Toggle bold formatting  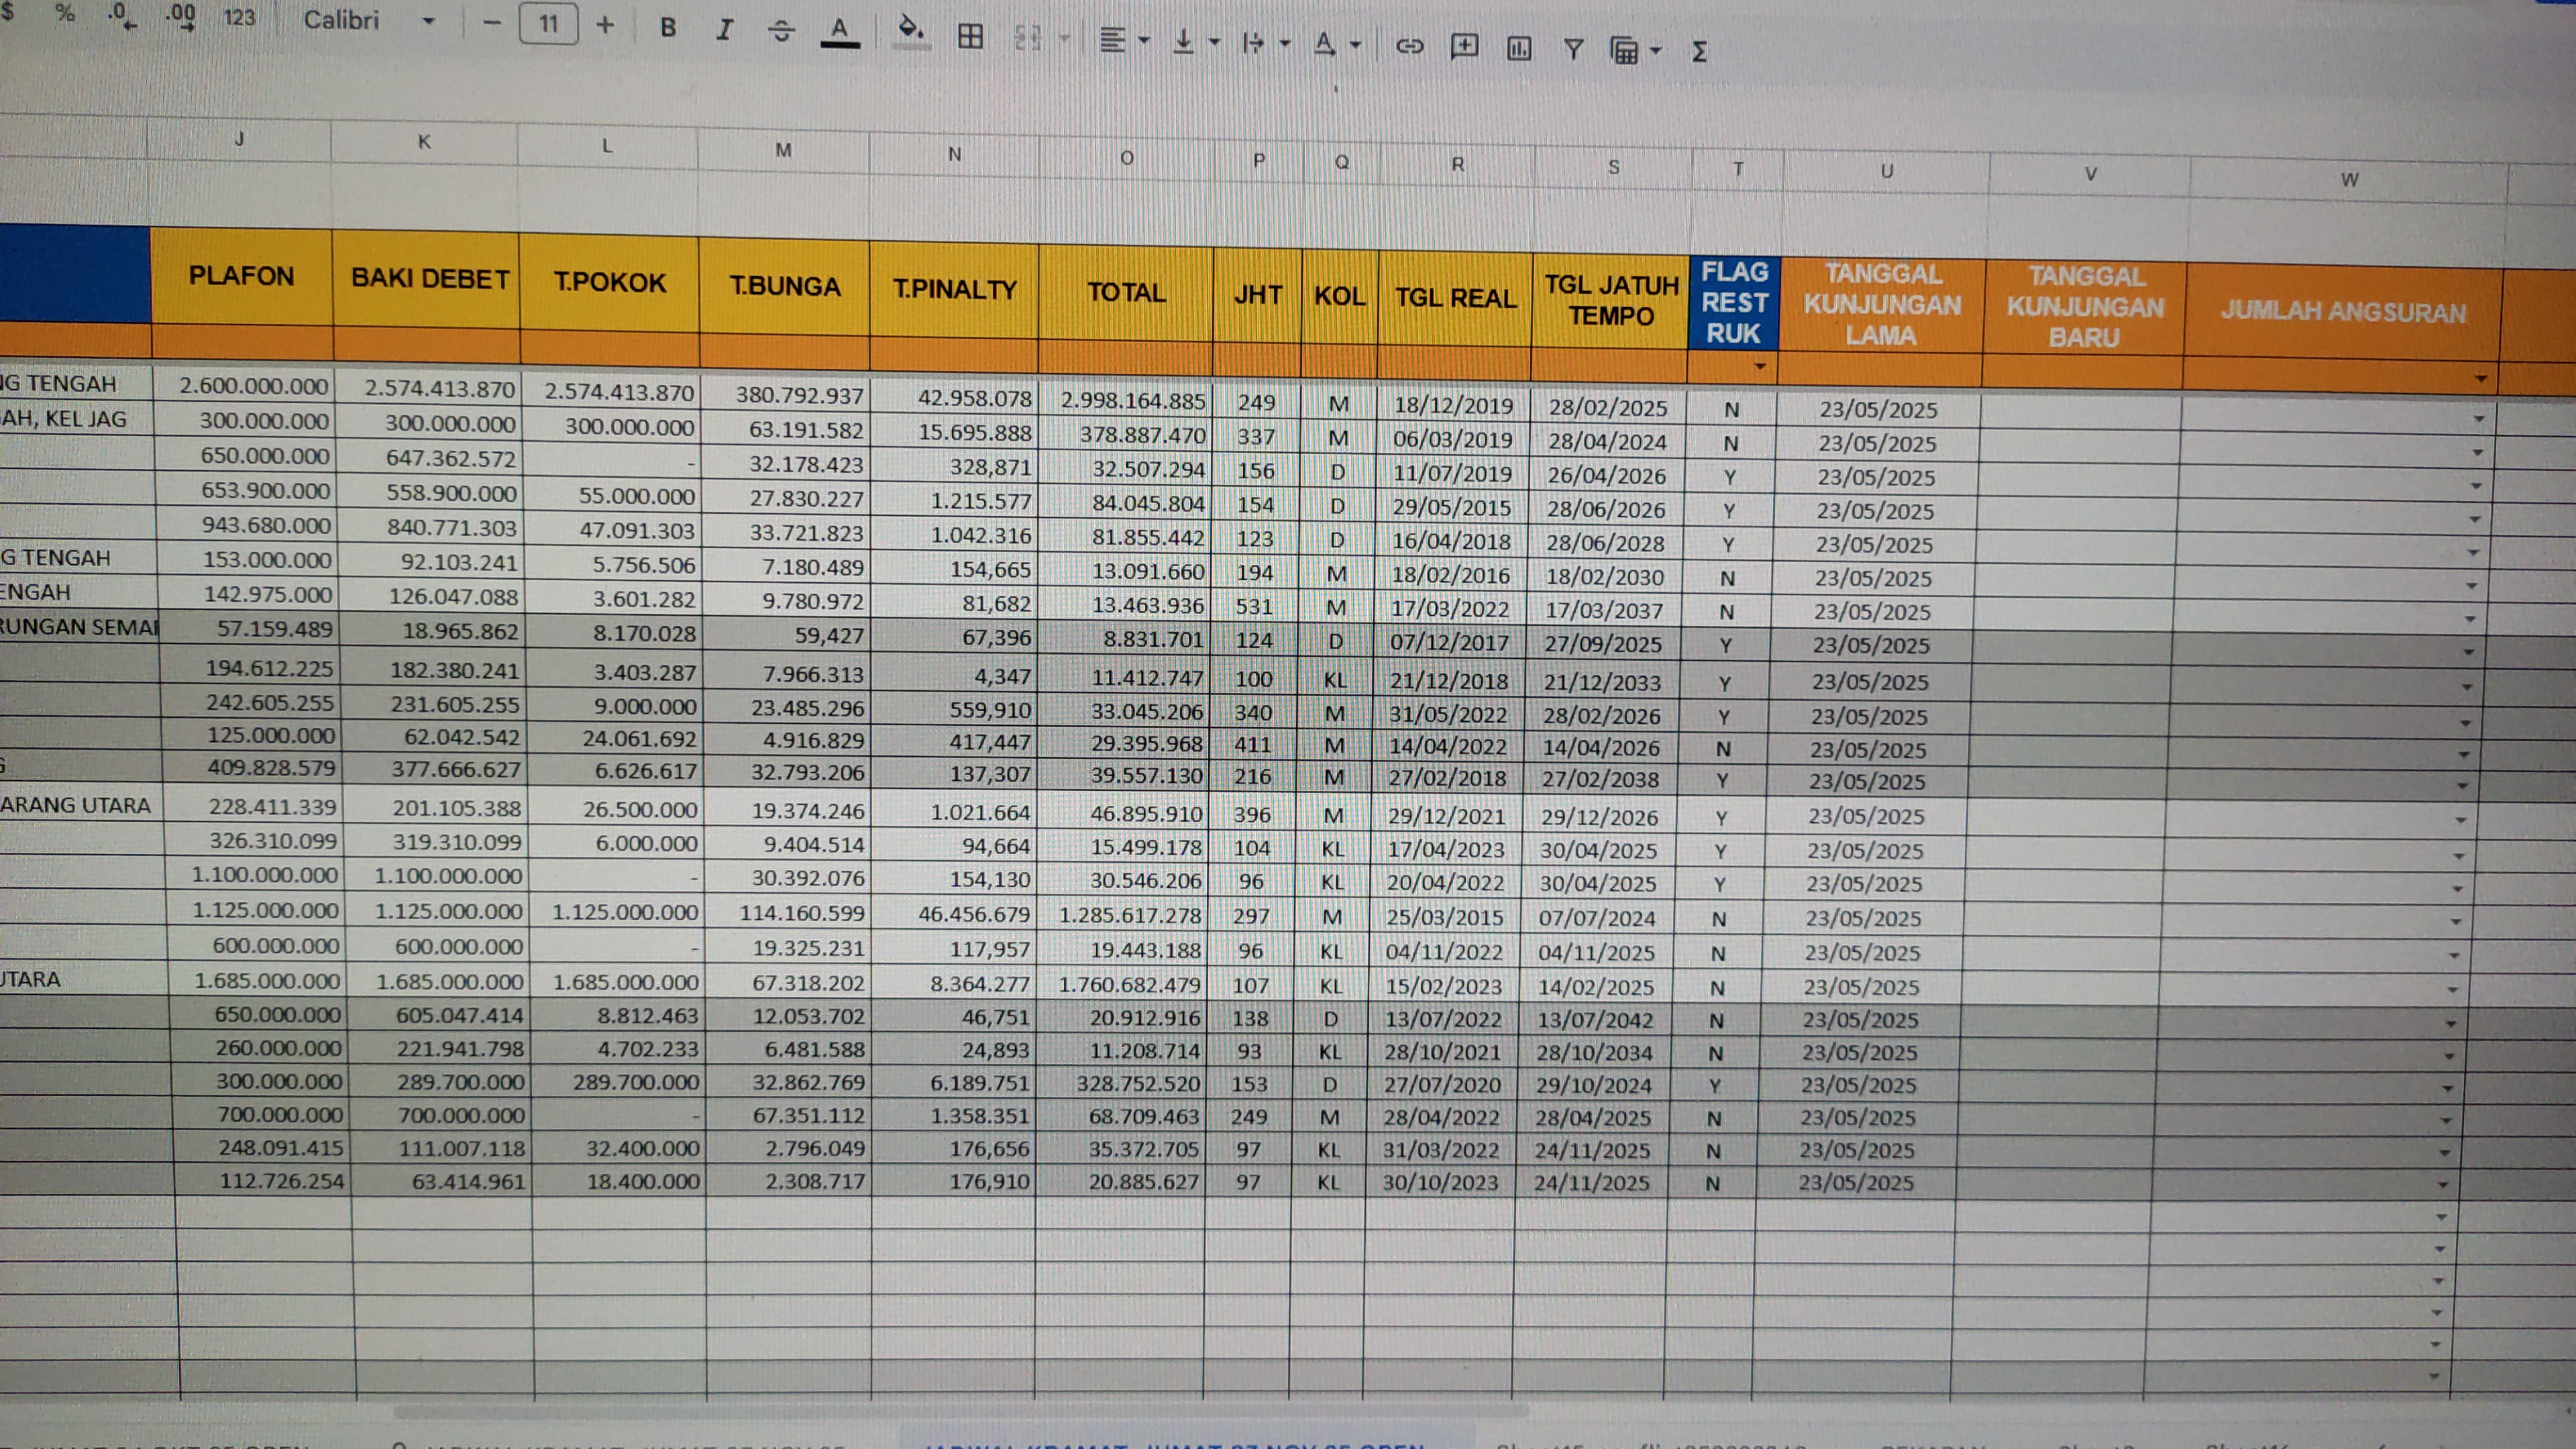(x=668, y=28)
